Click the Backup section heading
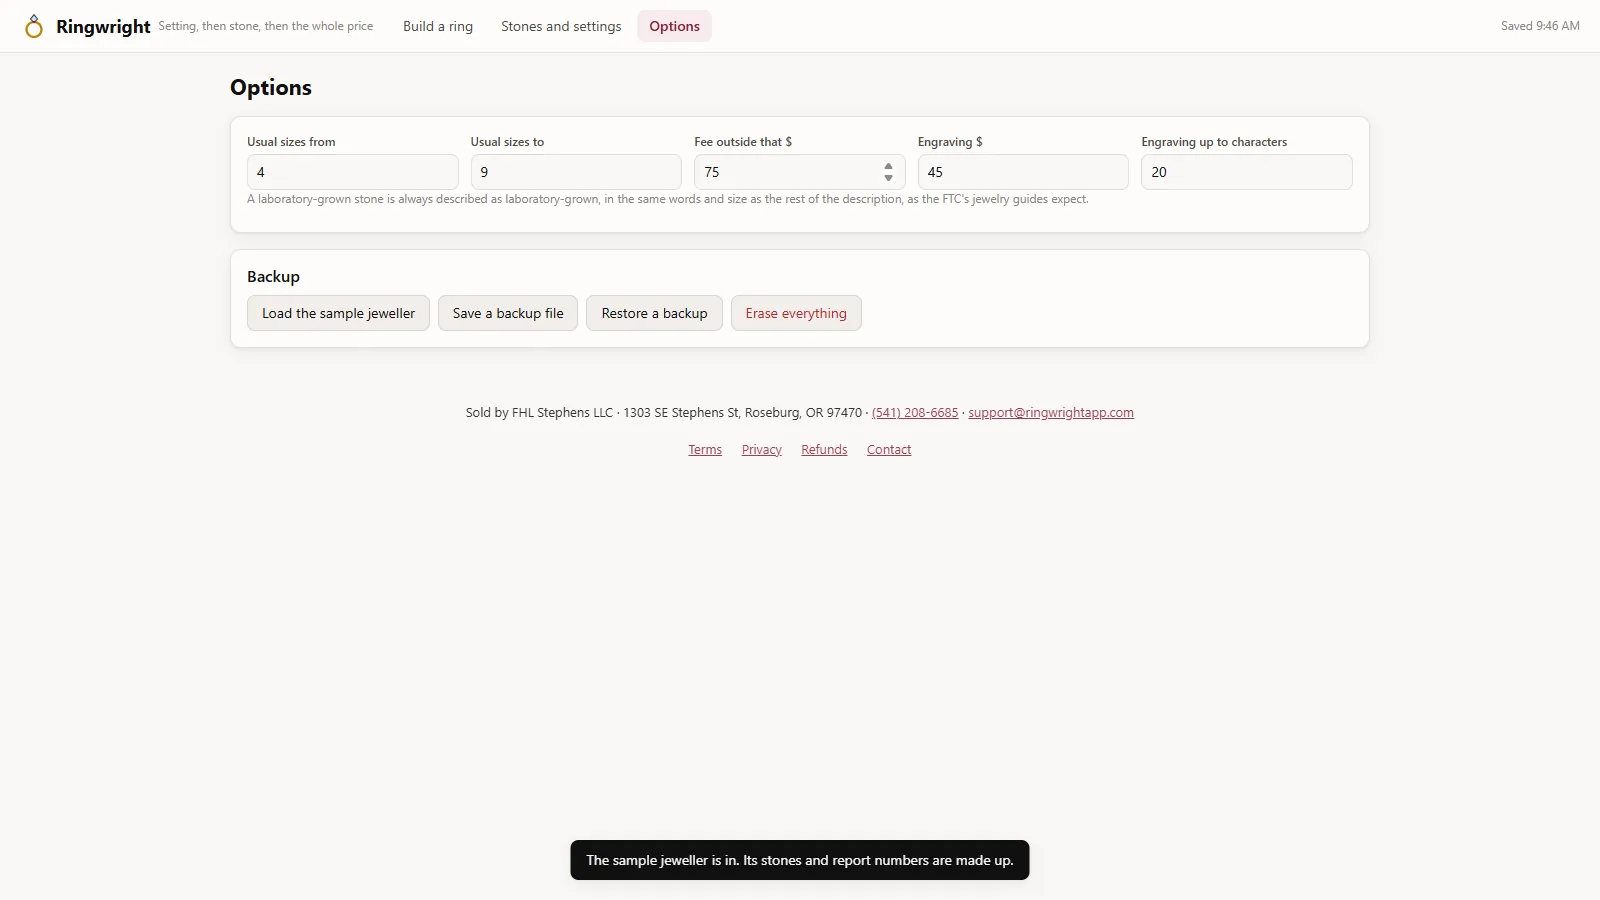1600x900 pixels. [x=273, y=277]
